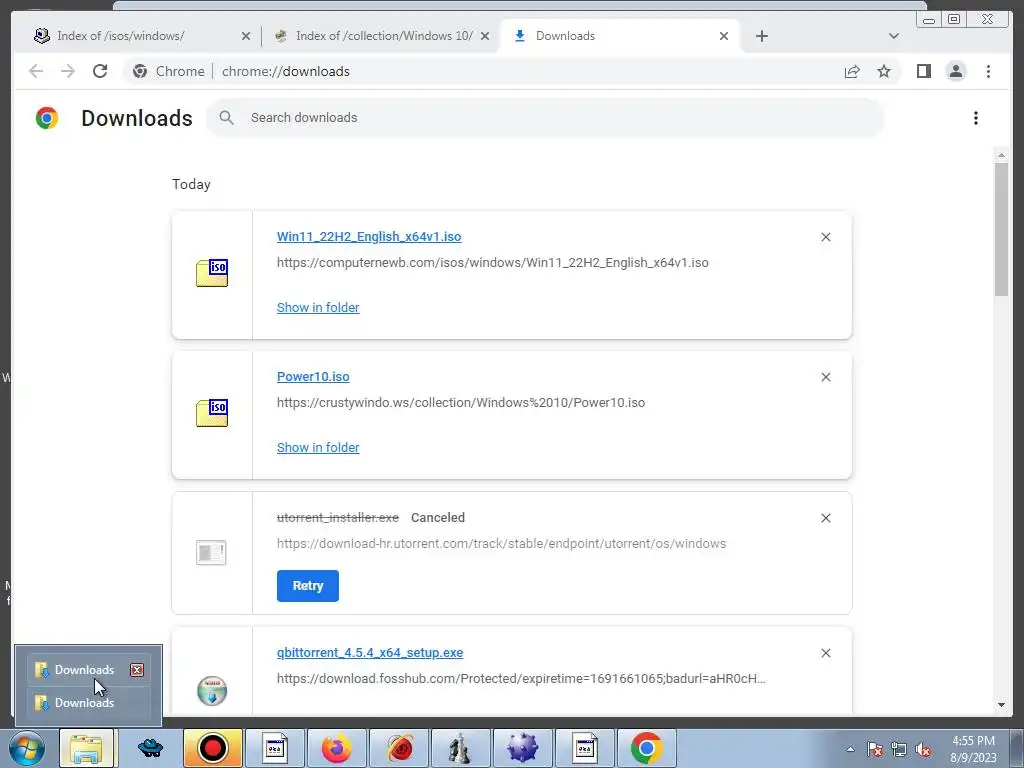
Task: Open Chrome's three-dot menu
Action: [x=988, y=71]
